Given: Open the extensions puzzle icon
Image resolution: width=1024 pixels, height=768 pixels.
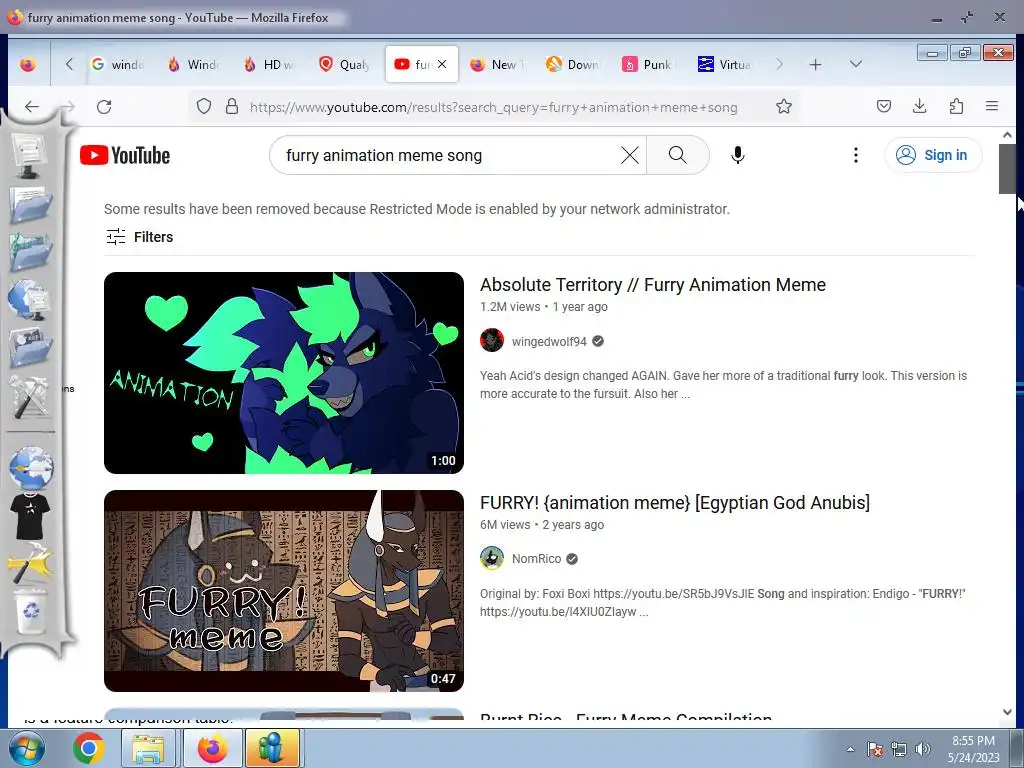Looking at the screenshot, I should coord(956,106).
